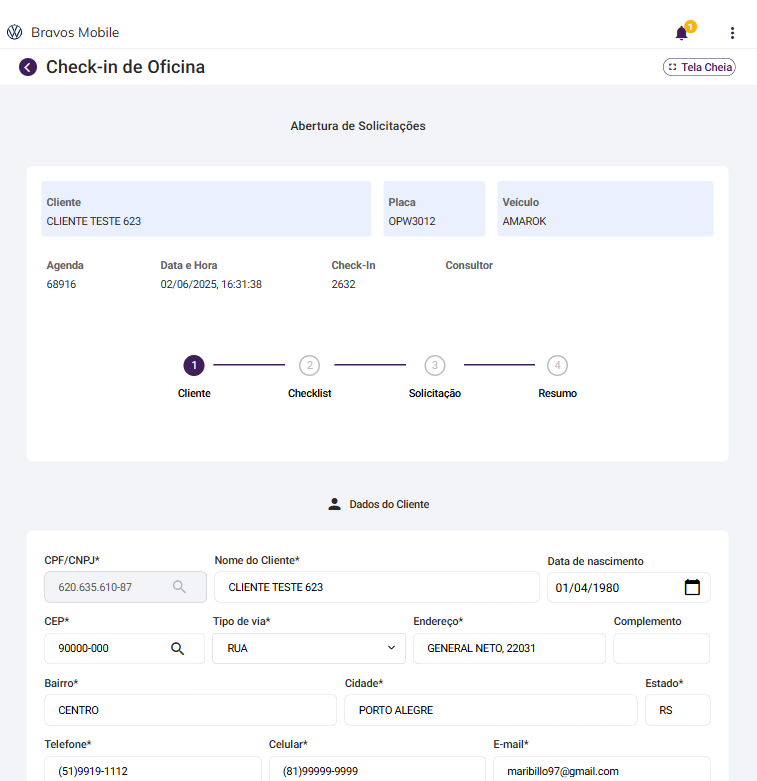757x781 pixels.
Task: Click the back arrow beside Check-in de Oficina
Action: [x=28, y=67]
